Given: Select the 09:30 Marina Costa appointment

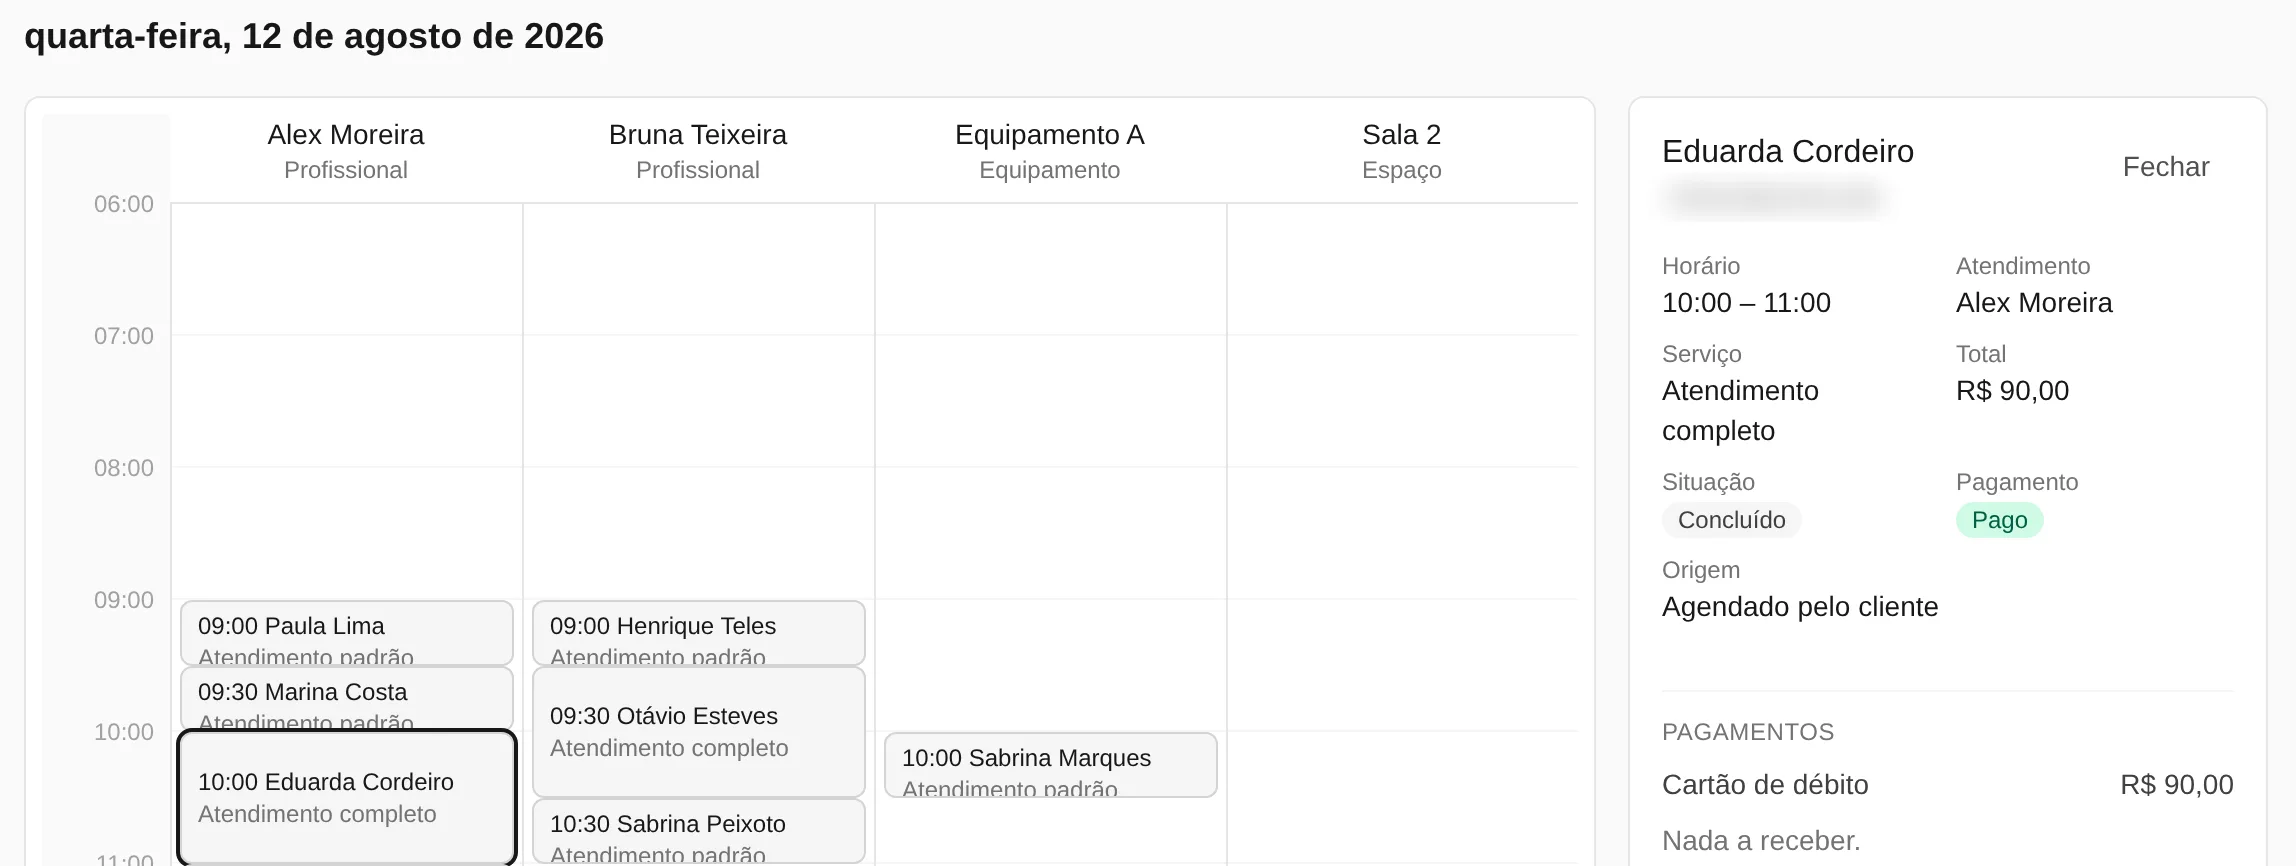Looking at the screenshot, I should [x=347, y=698].
